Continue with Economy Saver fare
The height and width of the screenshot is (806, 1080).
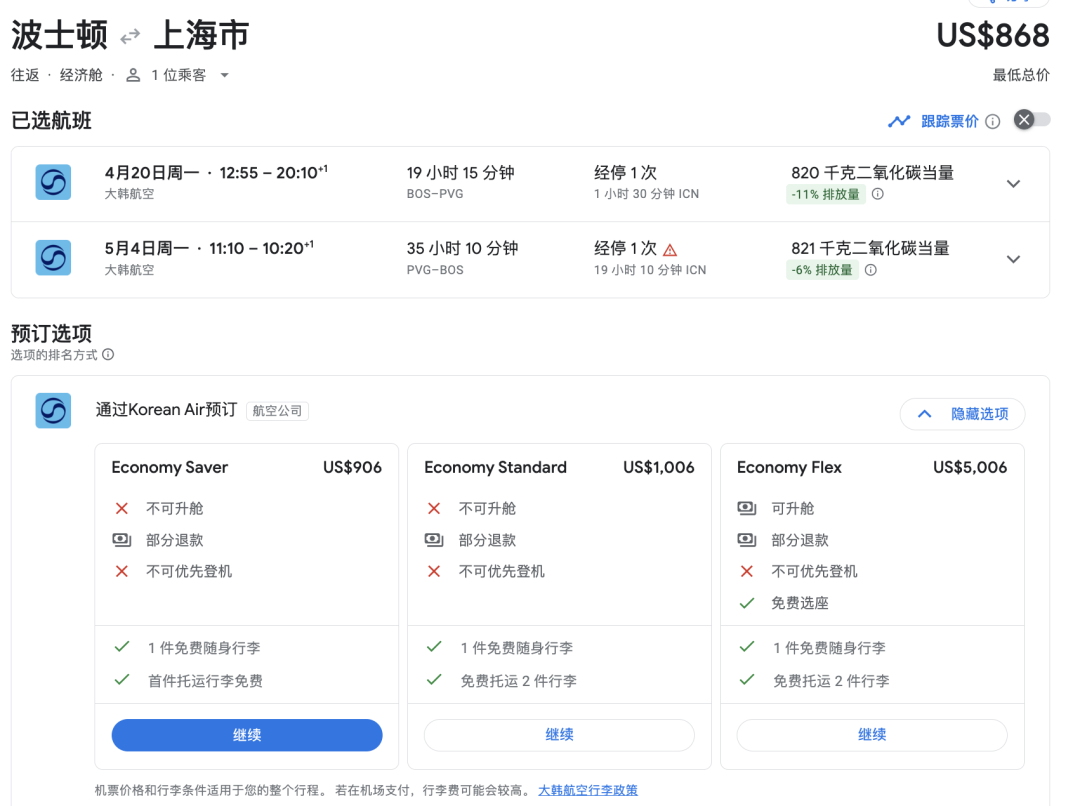tap(247, 735)
